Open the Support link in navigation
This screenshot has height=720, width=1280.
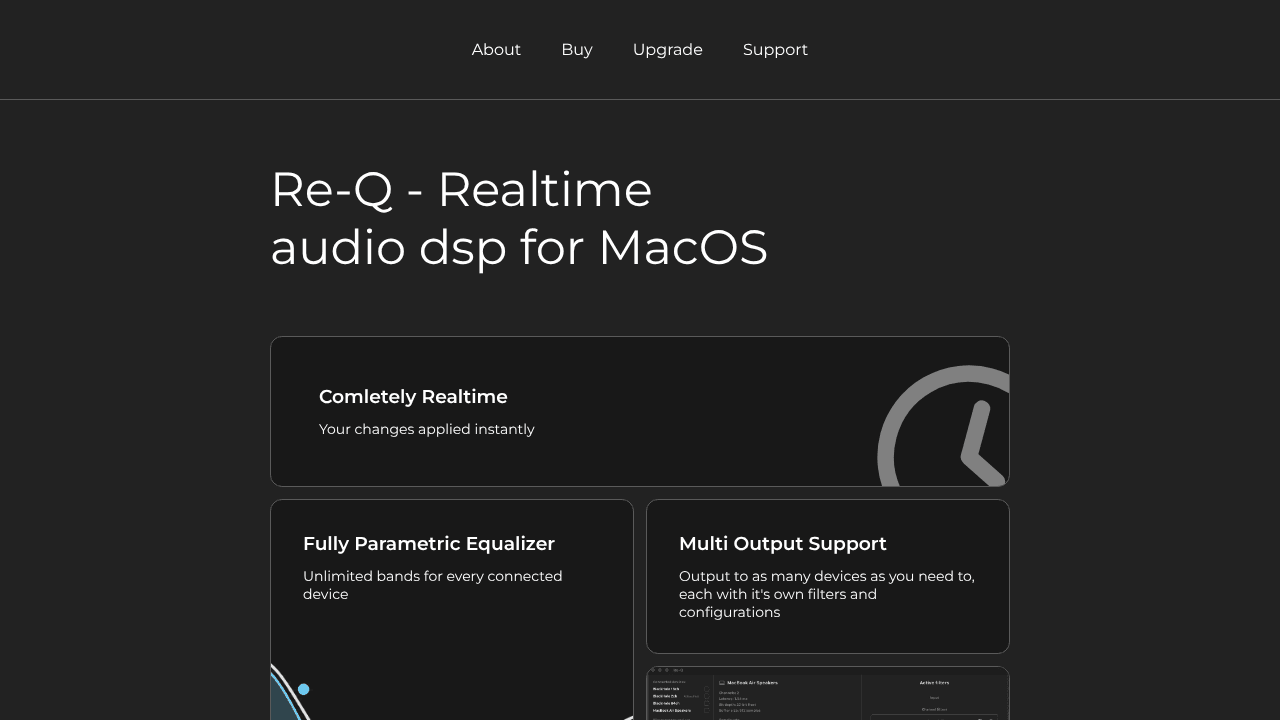coord(775,50)
